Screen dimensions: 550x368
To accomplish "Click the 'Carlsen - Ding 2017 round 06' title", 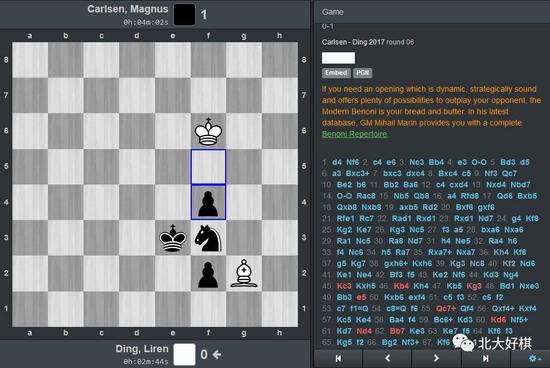I will (x=368, y=42).
